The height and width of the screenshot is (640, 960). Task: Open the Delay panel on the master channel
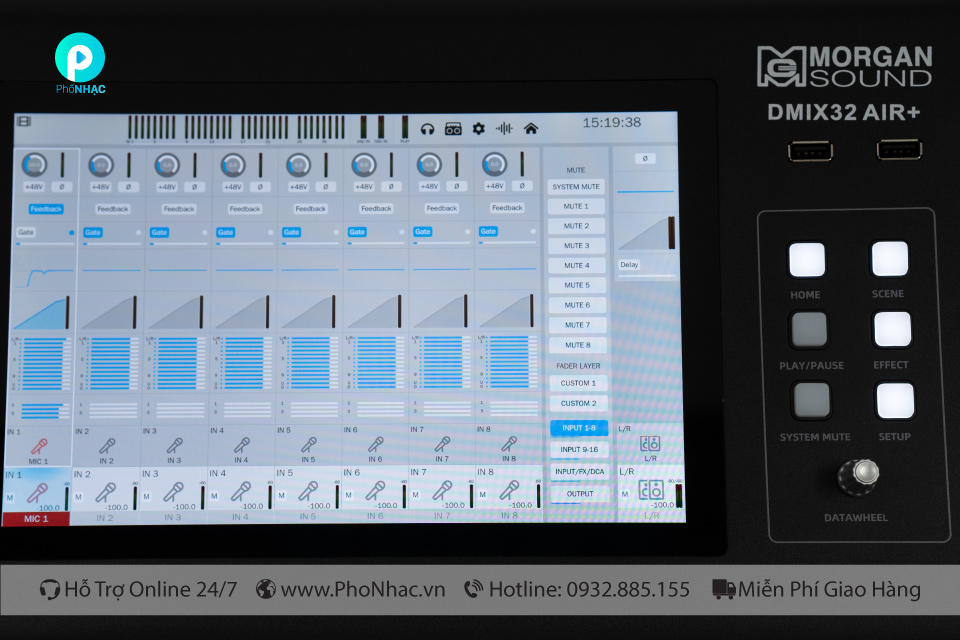pyautogui.click(x=629, y=264)
